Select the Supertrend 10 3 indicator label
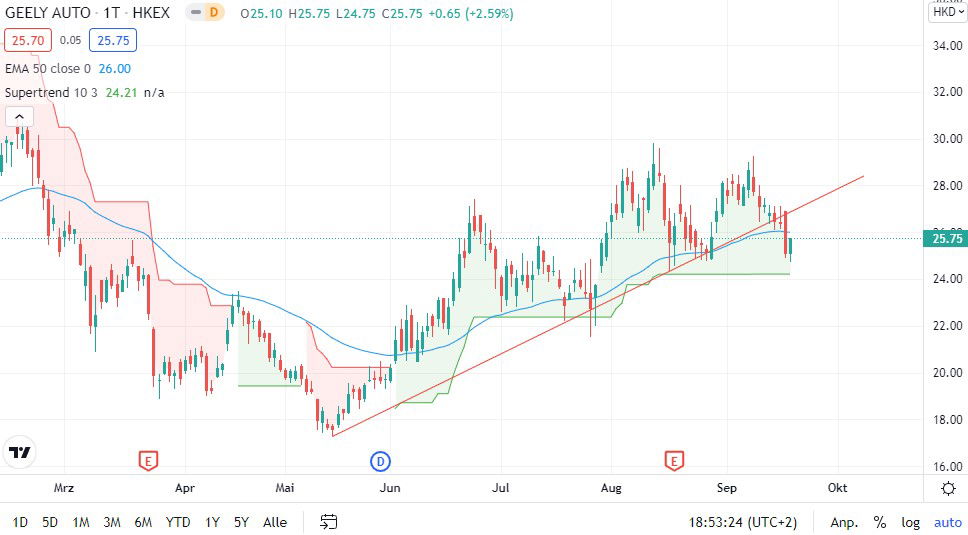The width and height of the screenshot is (968, 535). [x=51, y=93]
